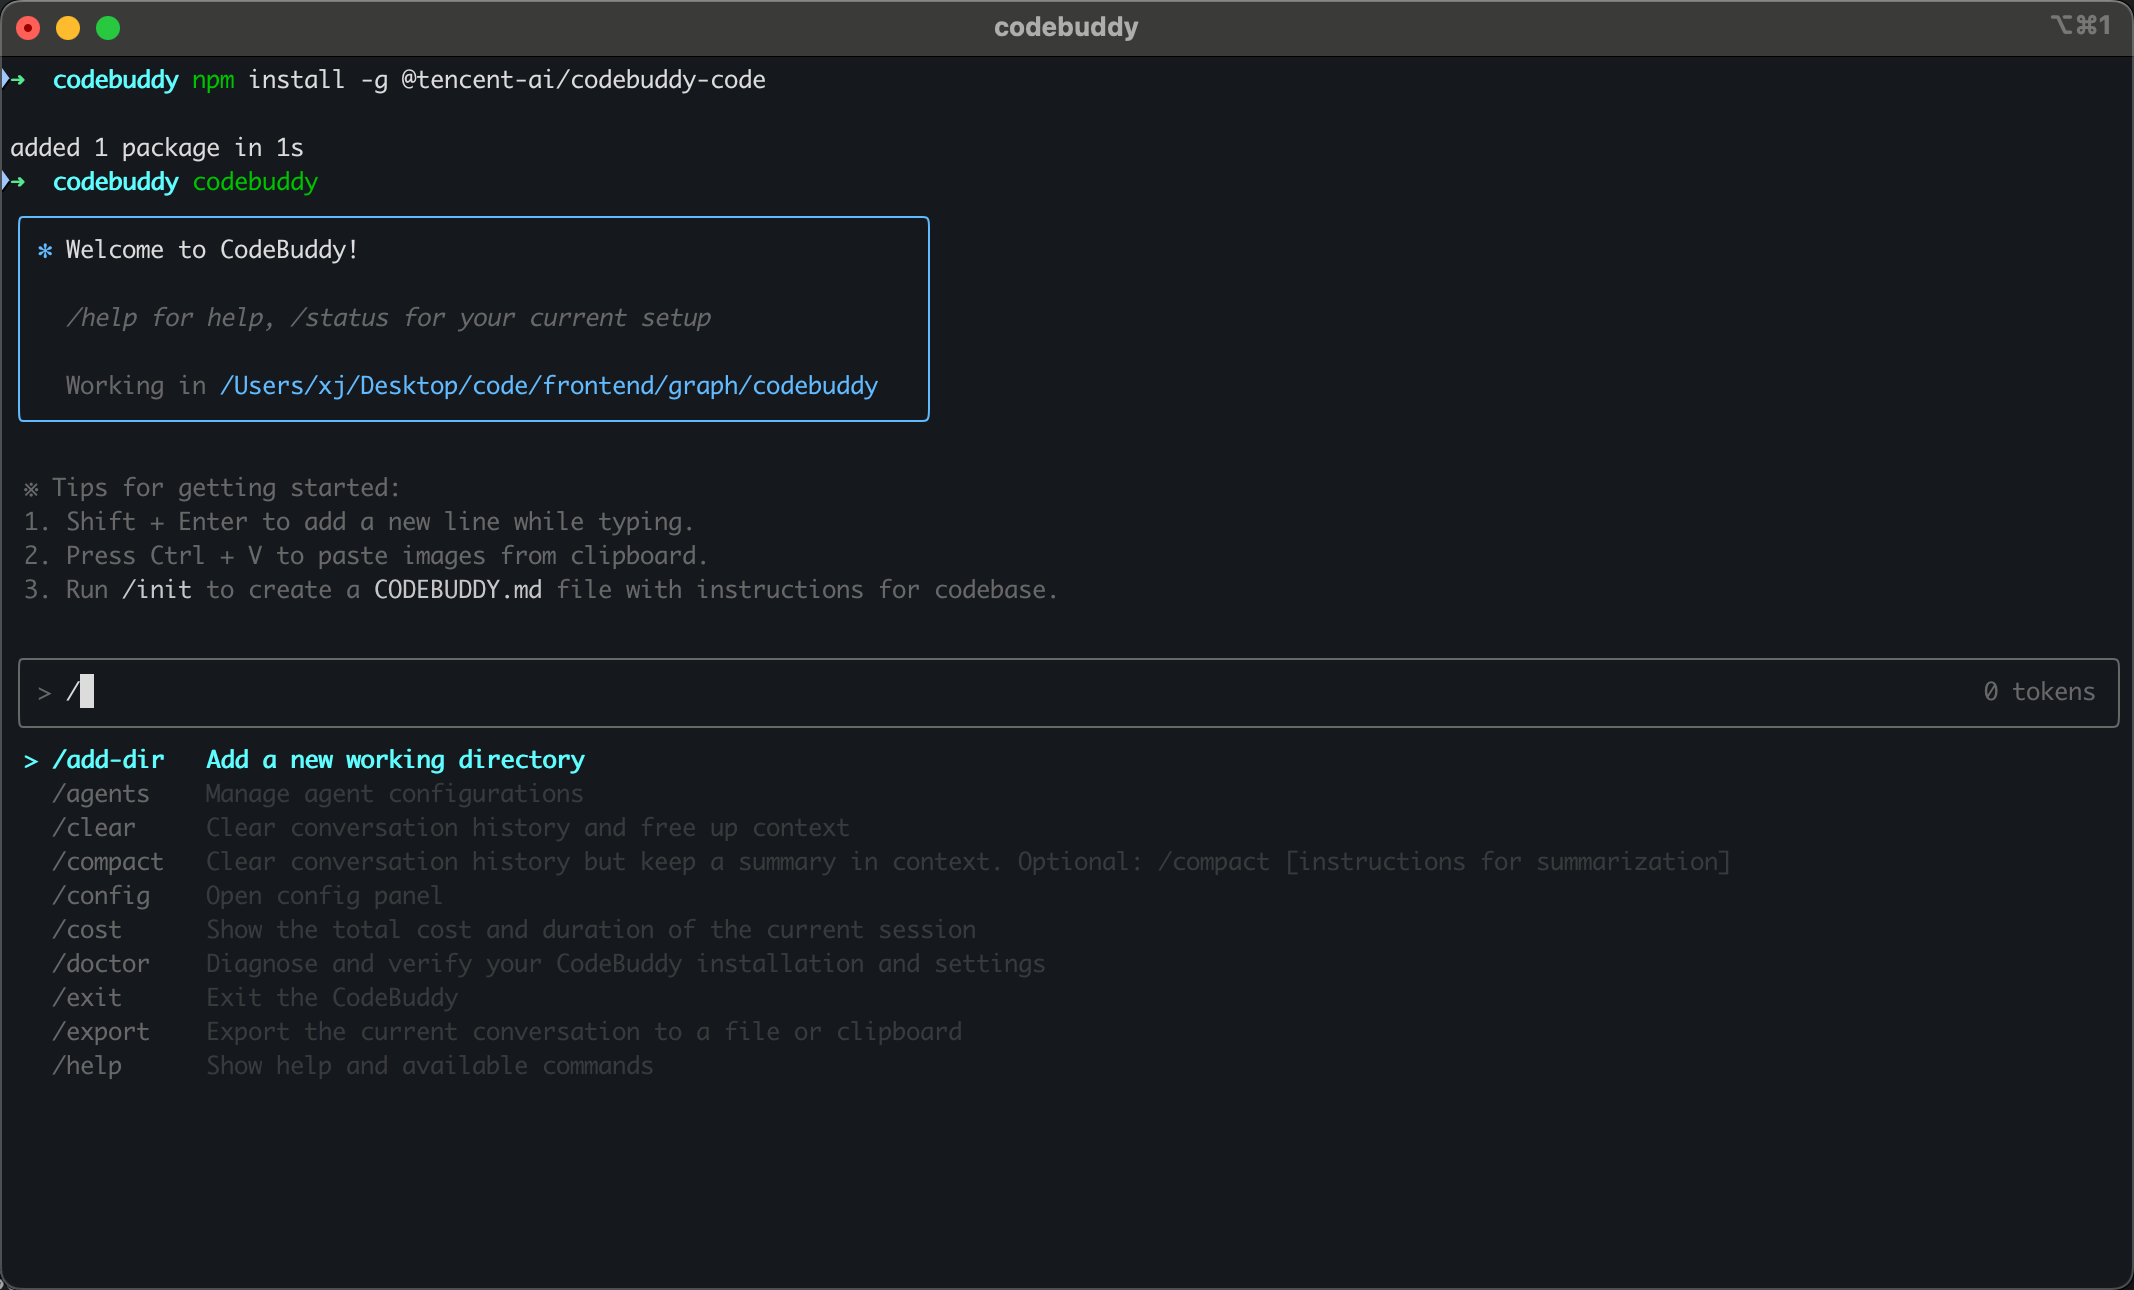The image size is (2134, 1290).
Task: Click 'Exit the CodeBuddy' description
Action: click(332, 998)
